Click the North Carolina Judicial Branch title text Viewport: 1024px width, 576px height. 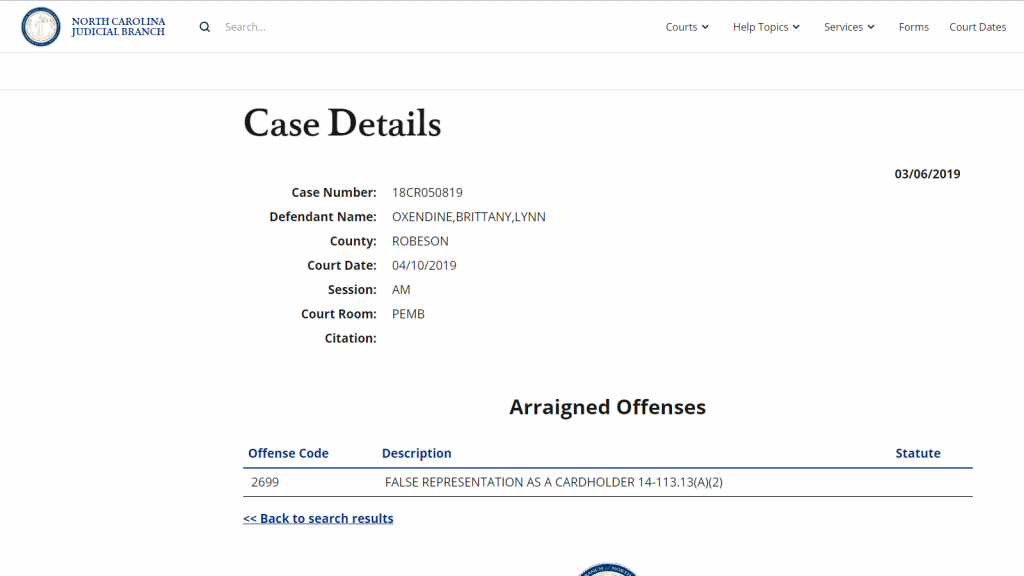coord(118,27)
